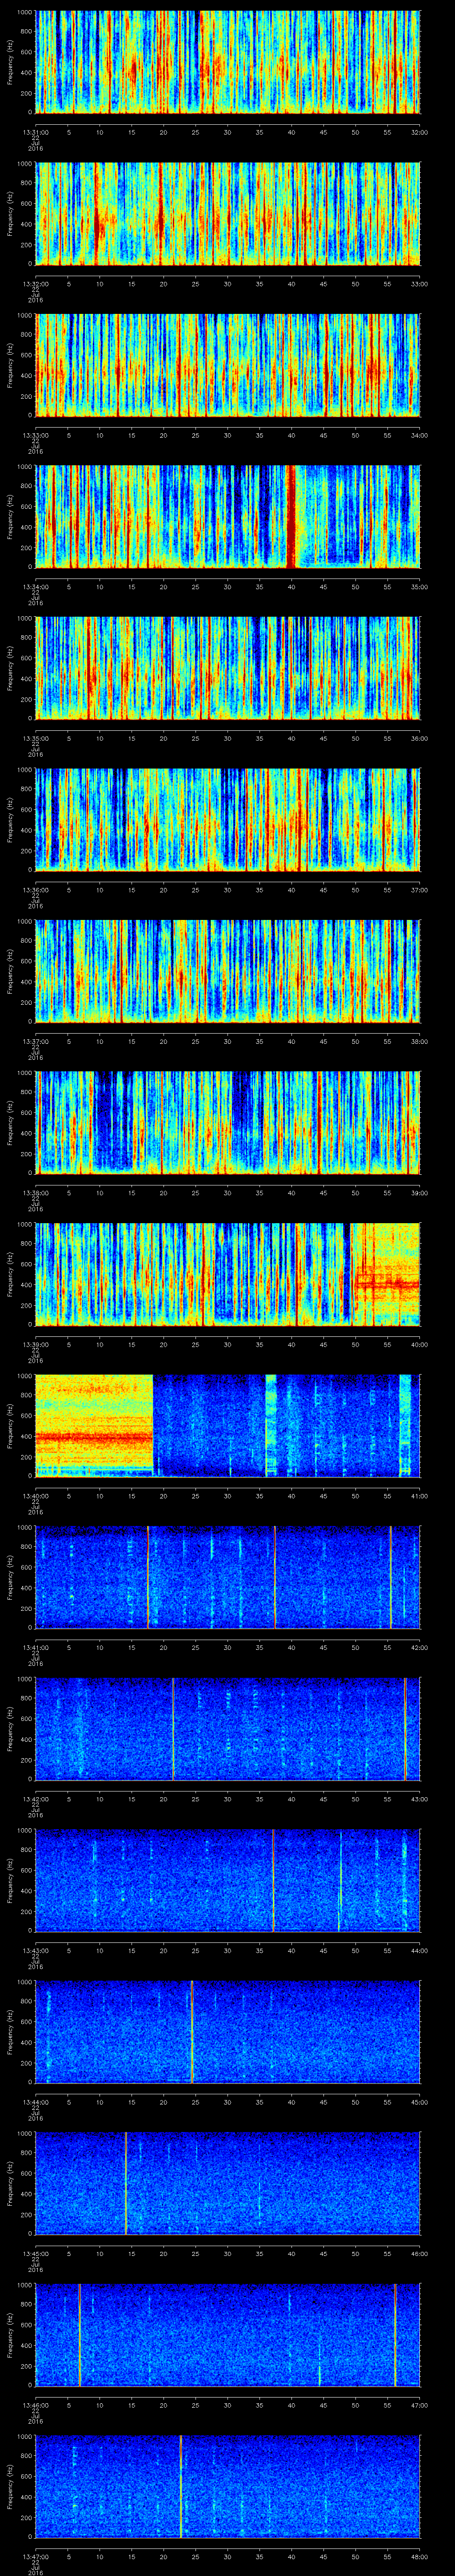Viewport: 455px width, 2576px height.
Task: Select the 13:40:00 start time label
Action: 35,1496
